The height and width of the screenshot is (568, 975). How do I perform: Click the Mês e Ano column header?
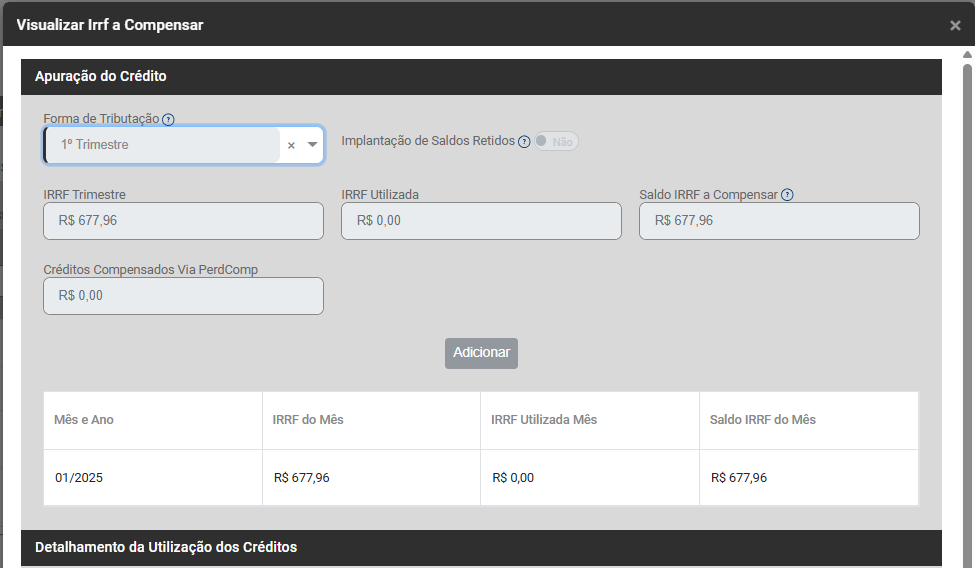pyautogui.click(x=84, y=420)
